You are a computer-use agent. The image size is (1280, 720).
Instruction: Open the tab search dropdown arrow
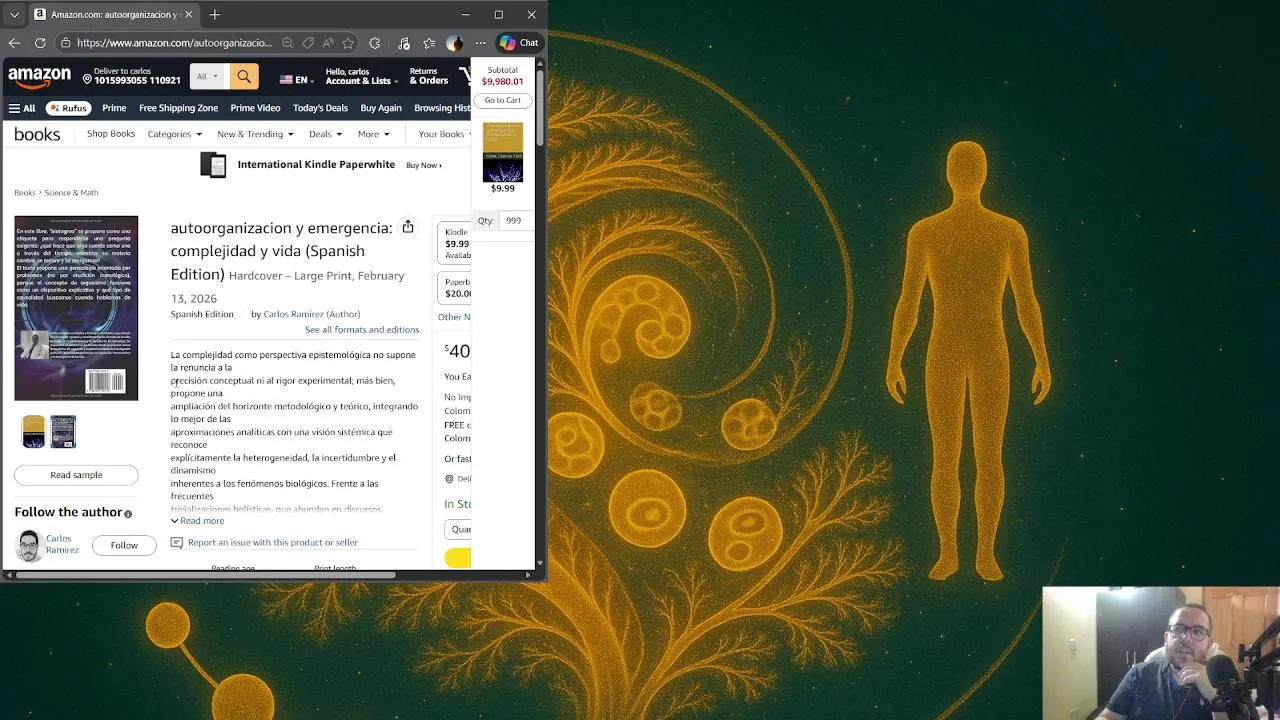(14, 14)
